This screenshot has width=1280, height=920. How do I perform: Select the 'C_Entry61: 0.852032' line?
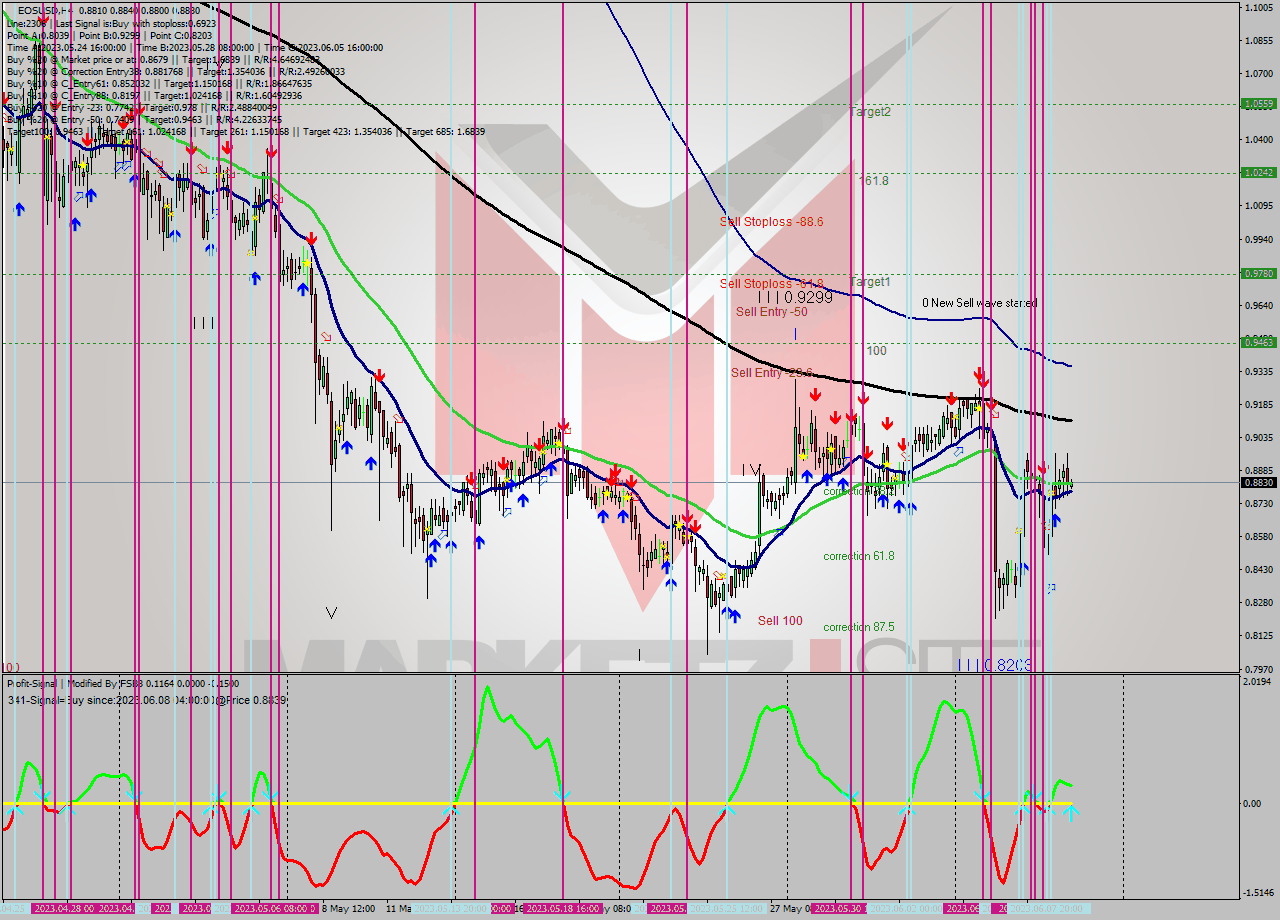click(x=159, y=83)
